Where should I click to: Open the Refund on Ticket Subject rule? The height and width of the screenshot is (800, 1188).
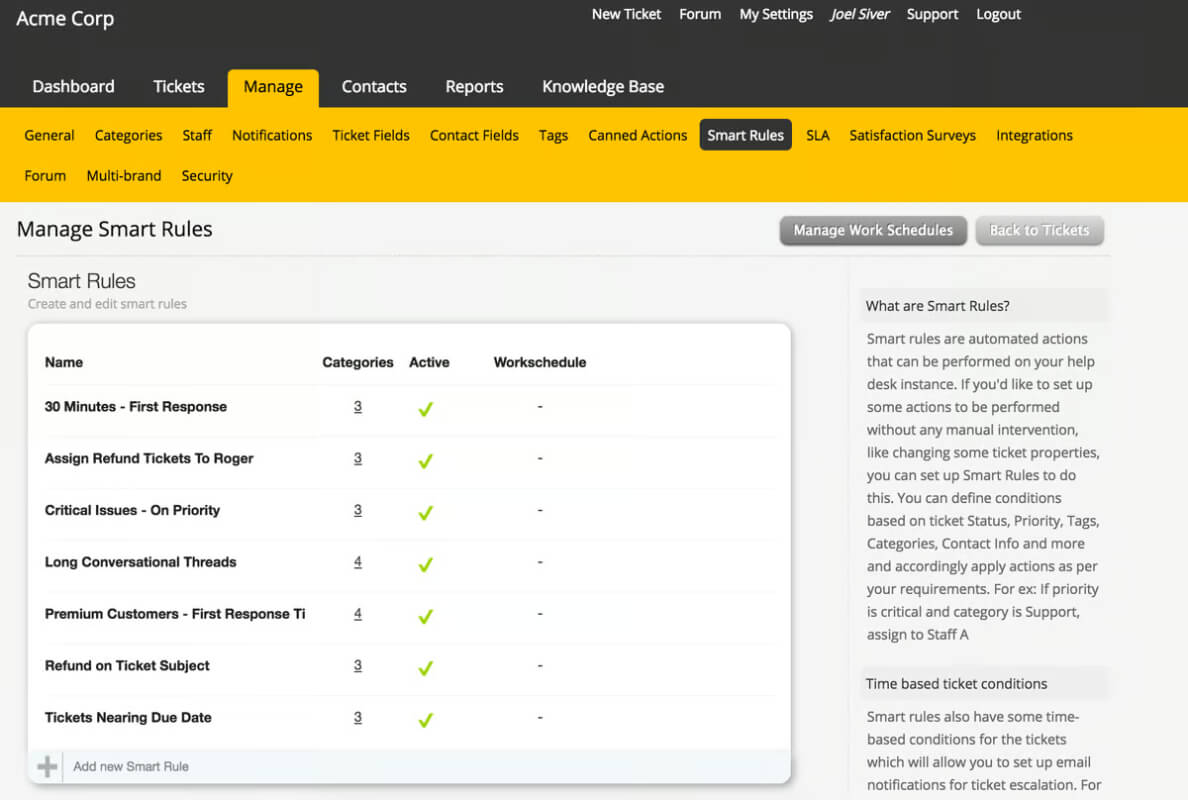point(127,665)
